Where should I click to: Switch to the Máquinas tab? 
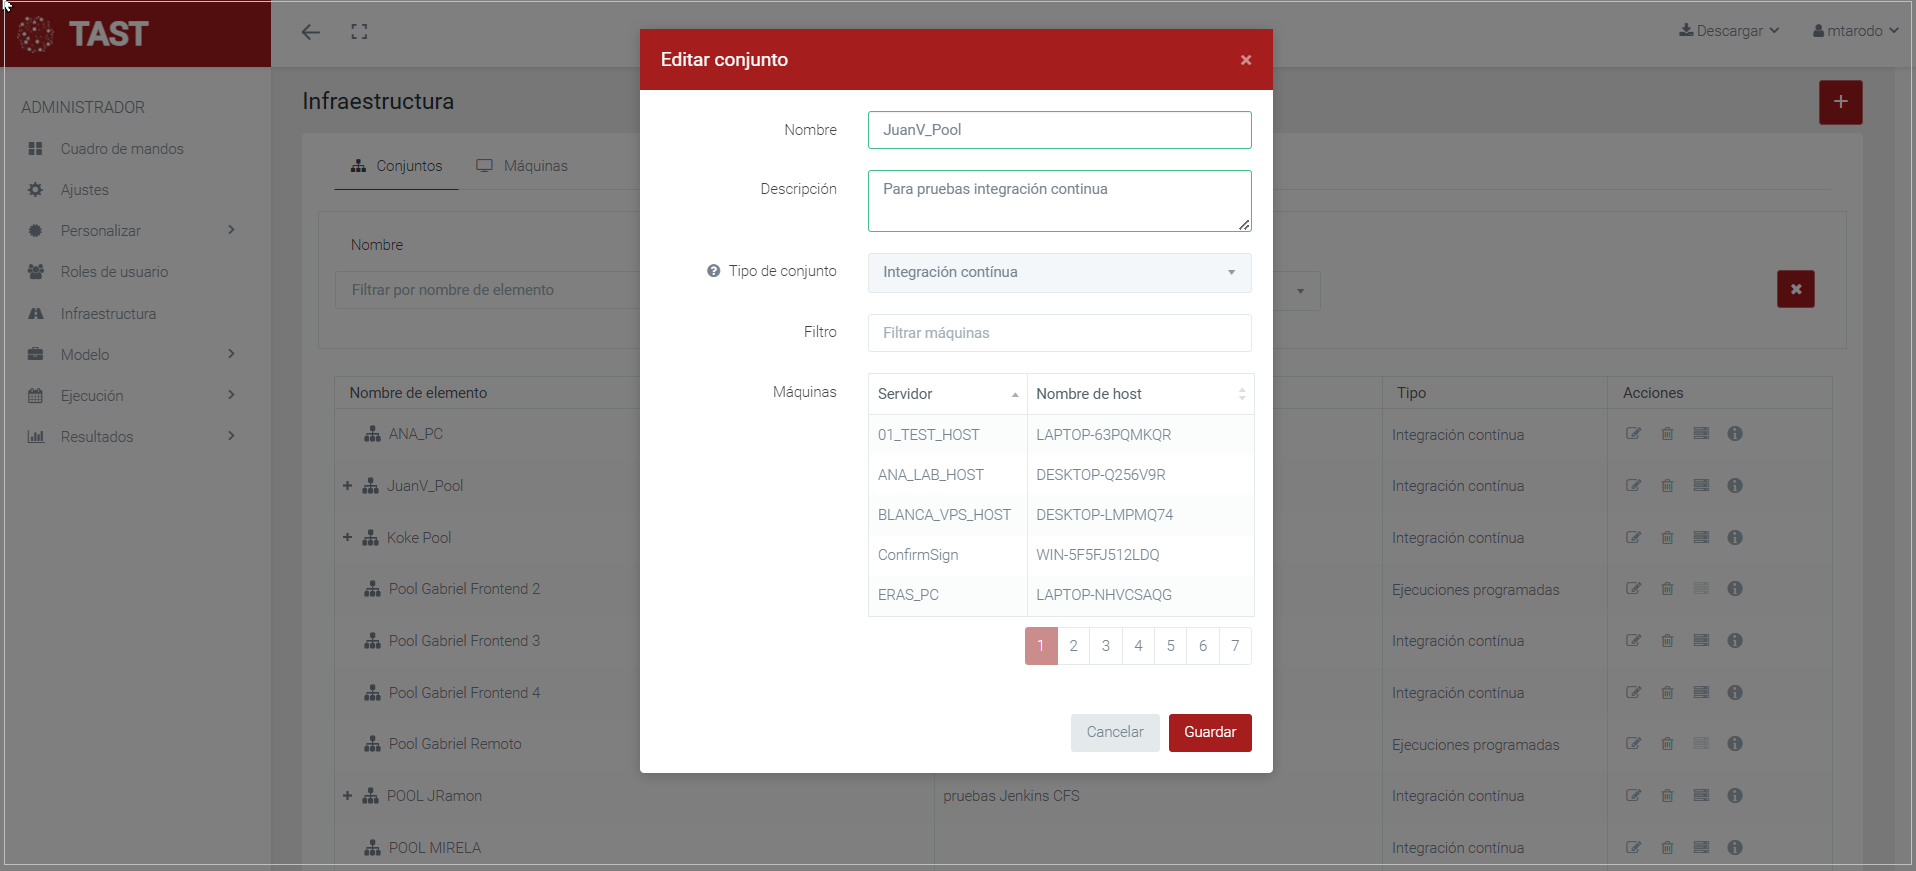[x=522, y=166]
